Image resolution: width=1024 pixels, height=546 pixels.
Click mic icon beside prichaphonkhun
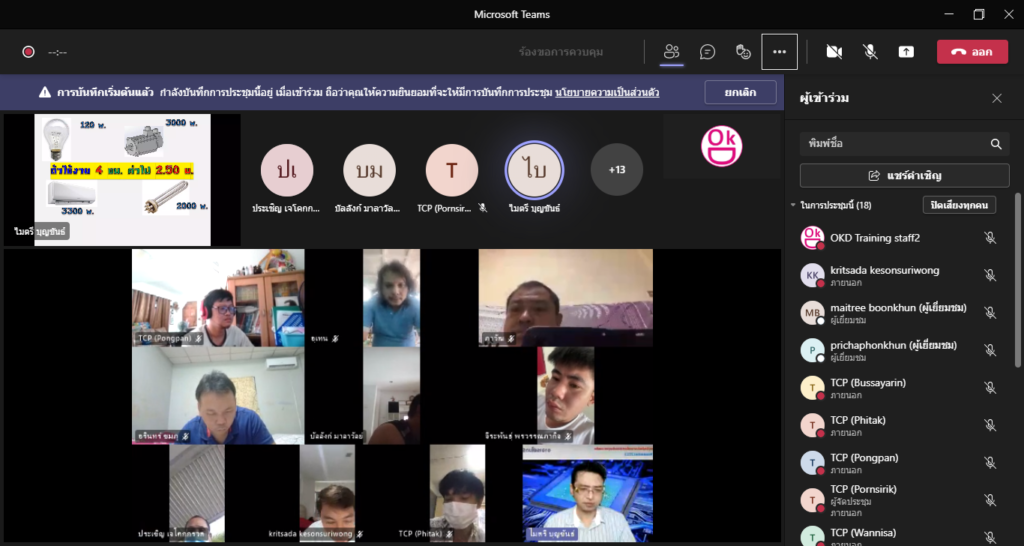tap(990, 350)
